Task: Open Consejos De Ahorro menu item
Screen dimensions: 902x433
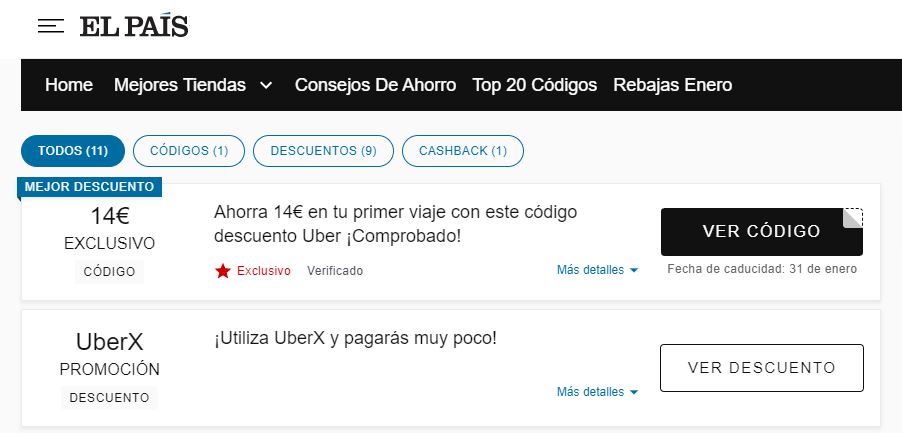Action: click(375, 85)
